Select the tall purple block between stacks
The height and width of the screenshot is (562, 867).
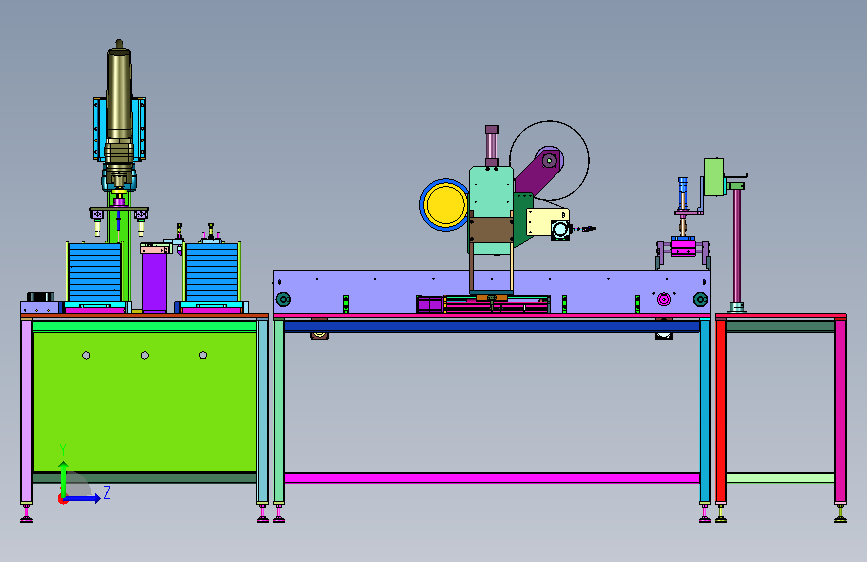(x=154, y=282)
